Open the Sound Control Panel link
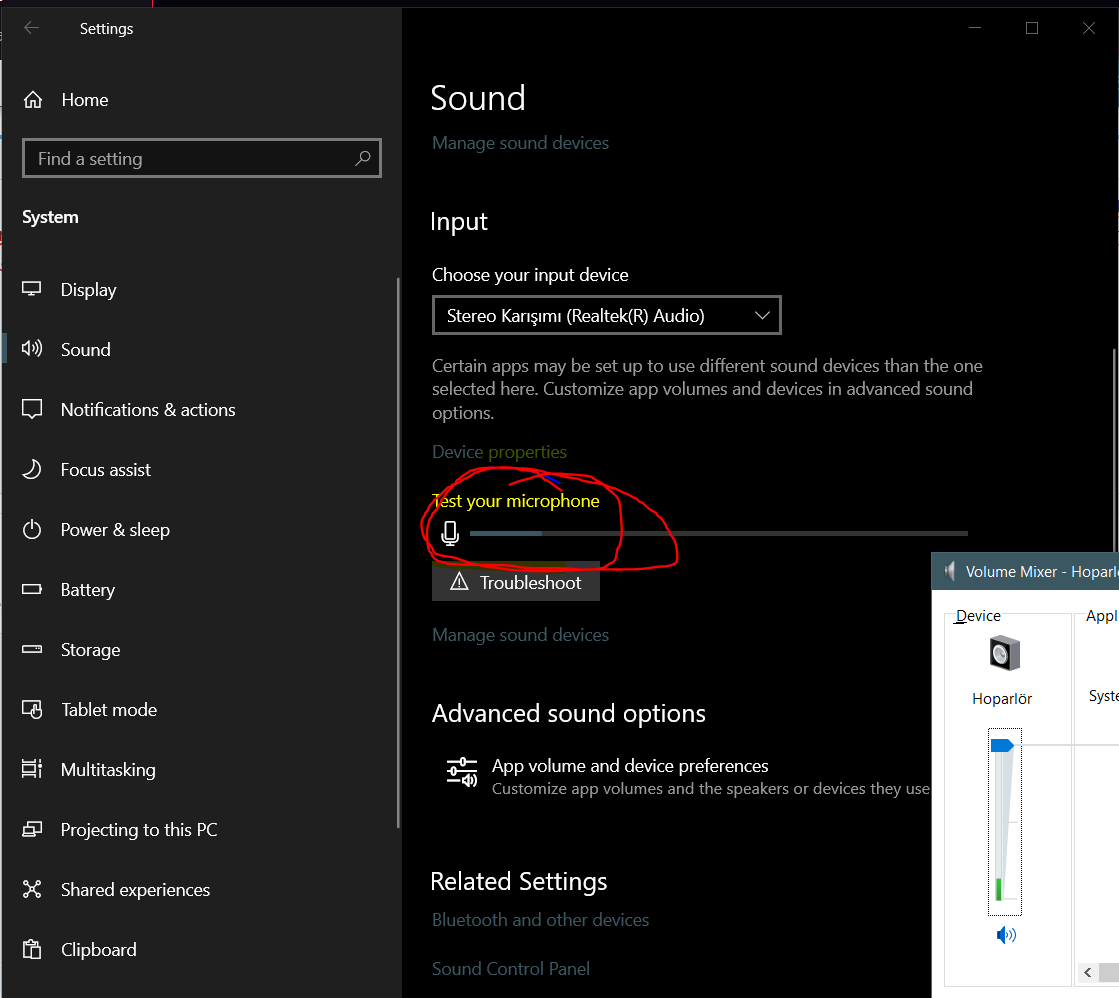Image resolution: width=1119 pixels, height=998 pixels. (511, 968)
